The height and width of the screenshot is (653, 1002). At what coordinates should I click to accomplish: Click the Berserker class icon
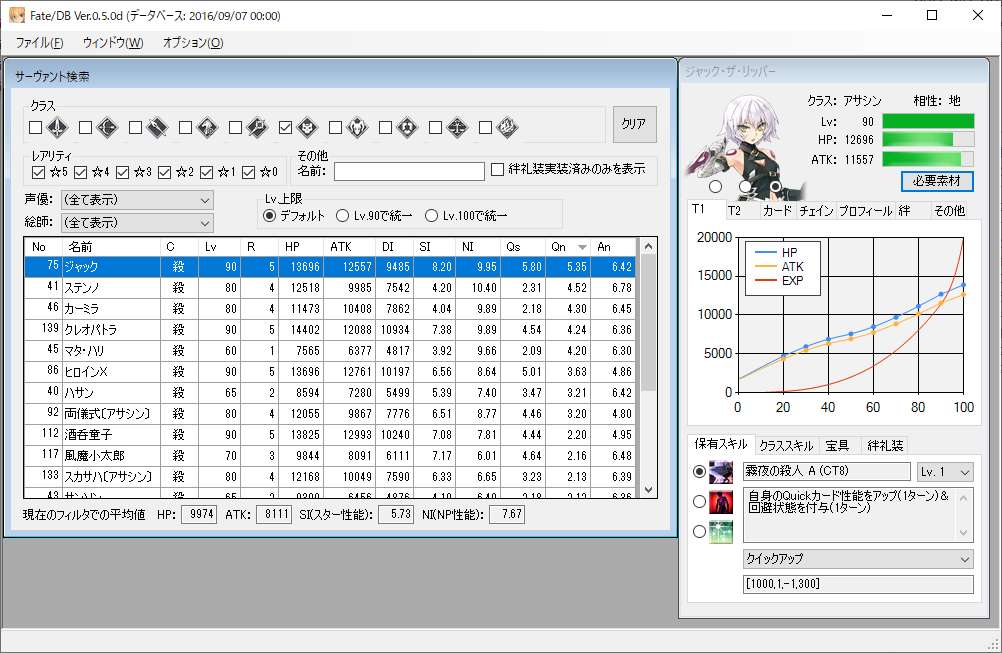[357, 127]
